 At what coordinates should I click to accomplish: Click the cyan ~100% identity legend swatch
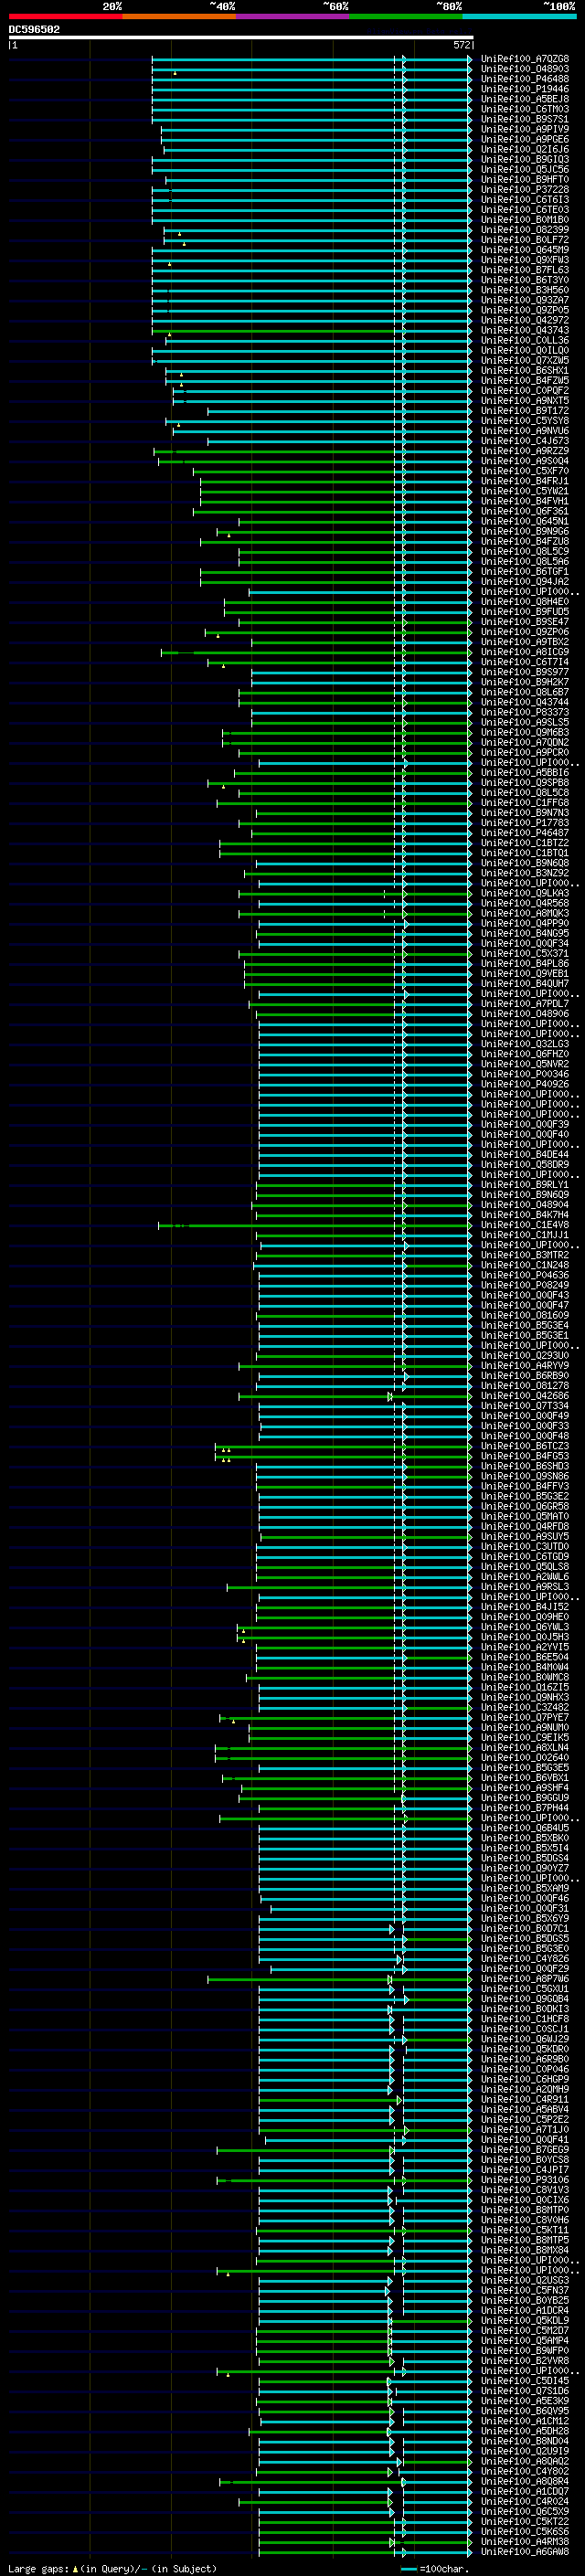[519, 16]
